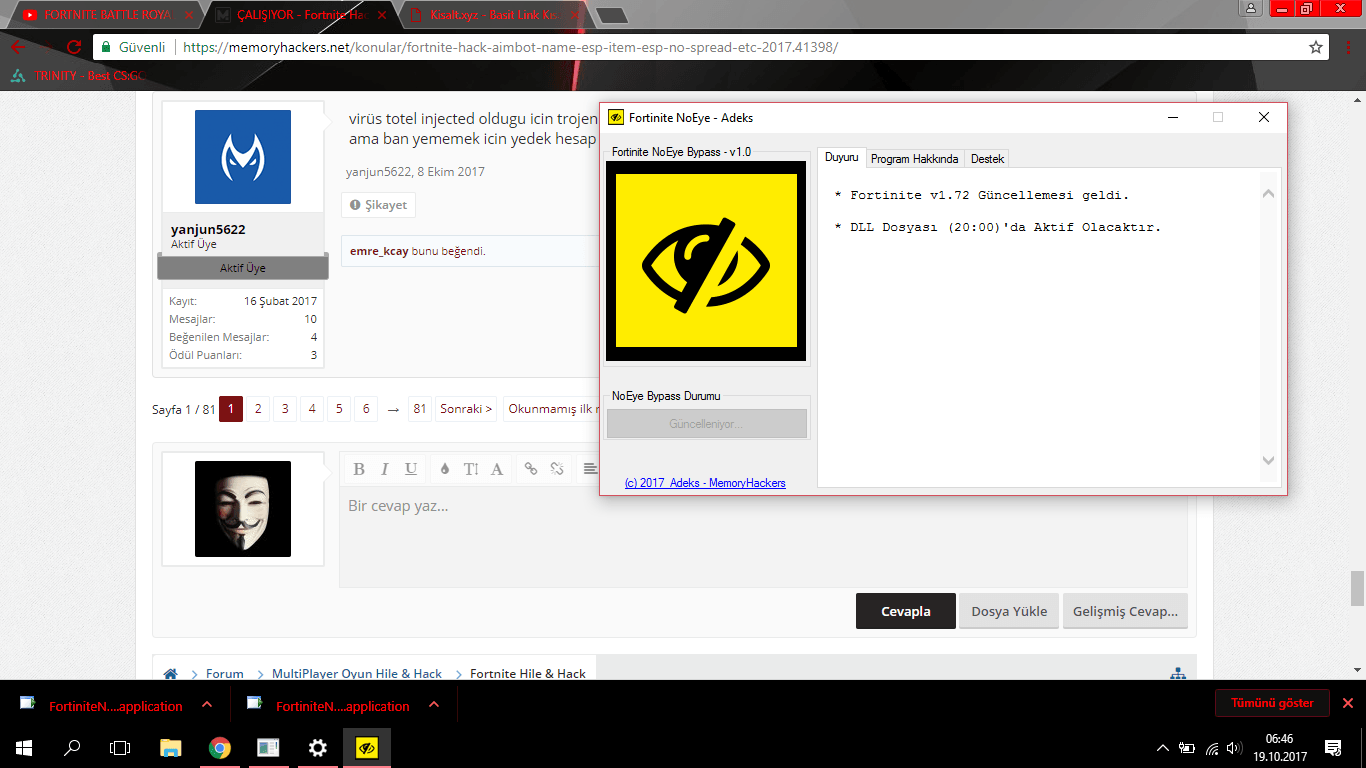Open Task View on the taskbar

coord(120,747)
